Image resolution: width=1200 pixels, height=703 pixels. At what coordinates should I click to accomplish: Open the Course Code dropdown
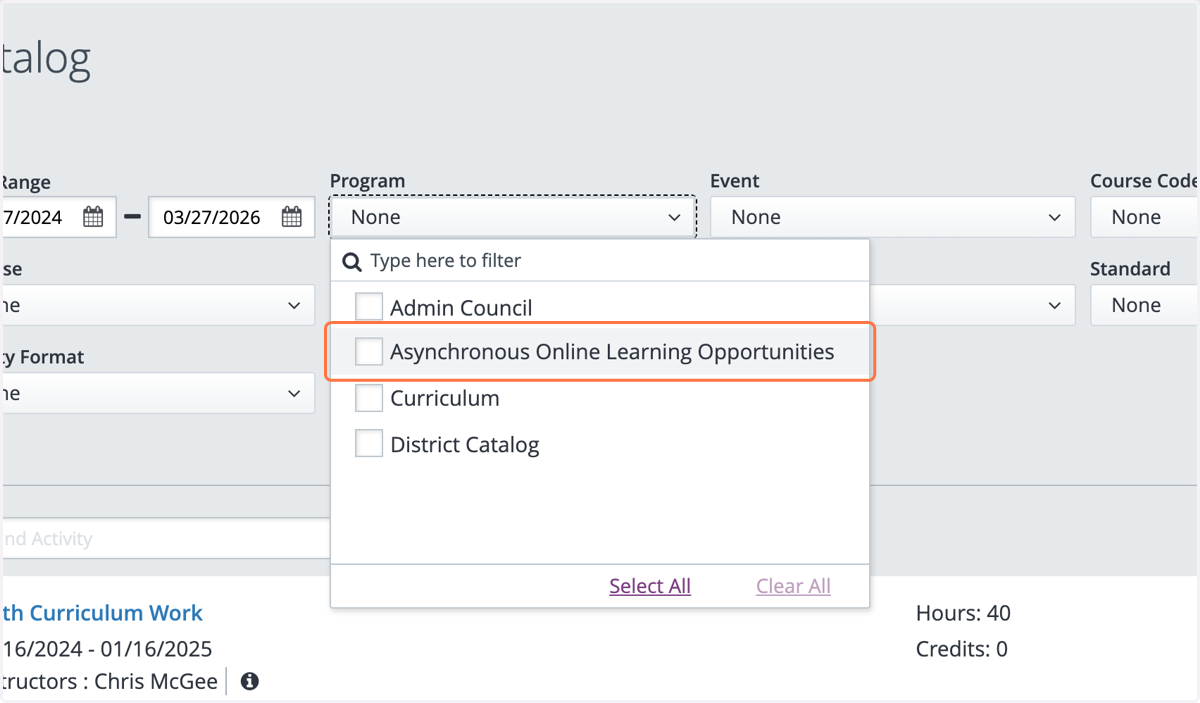1145,217
